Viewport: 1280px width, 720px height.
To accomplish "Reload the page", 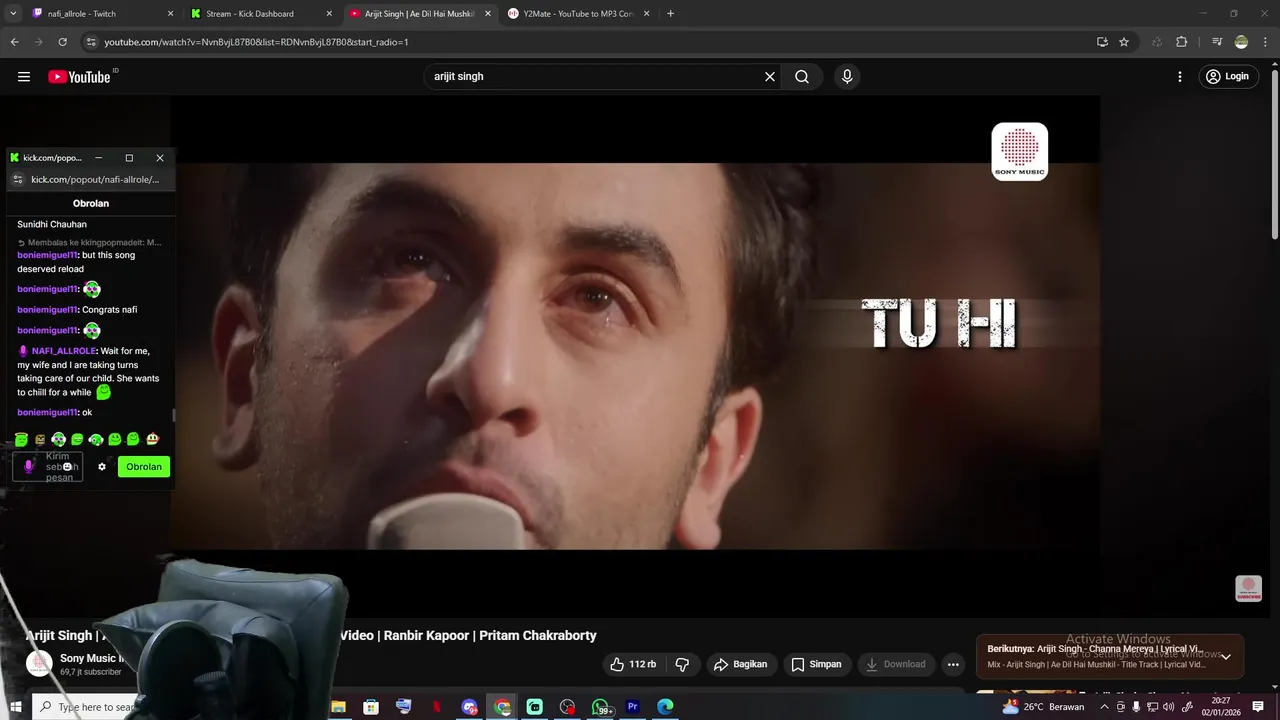I will 62,42.
